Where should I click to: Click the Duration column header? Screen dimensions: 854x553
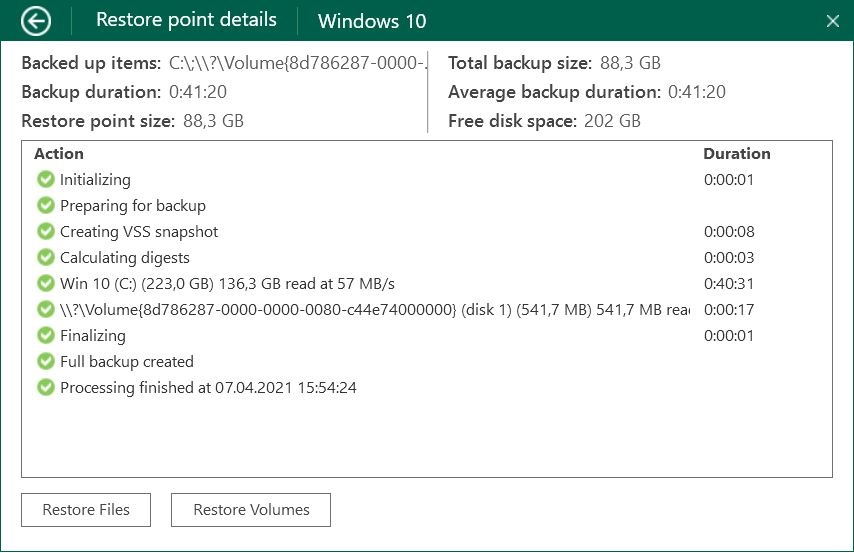[x=737, y=154]
